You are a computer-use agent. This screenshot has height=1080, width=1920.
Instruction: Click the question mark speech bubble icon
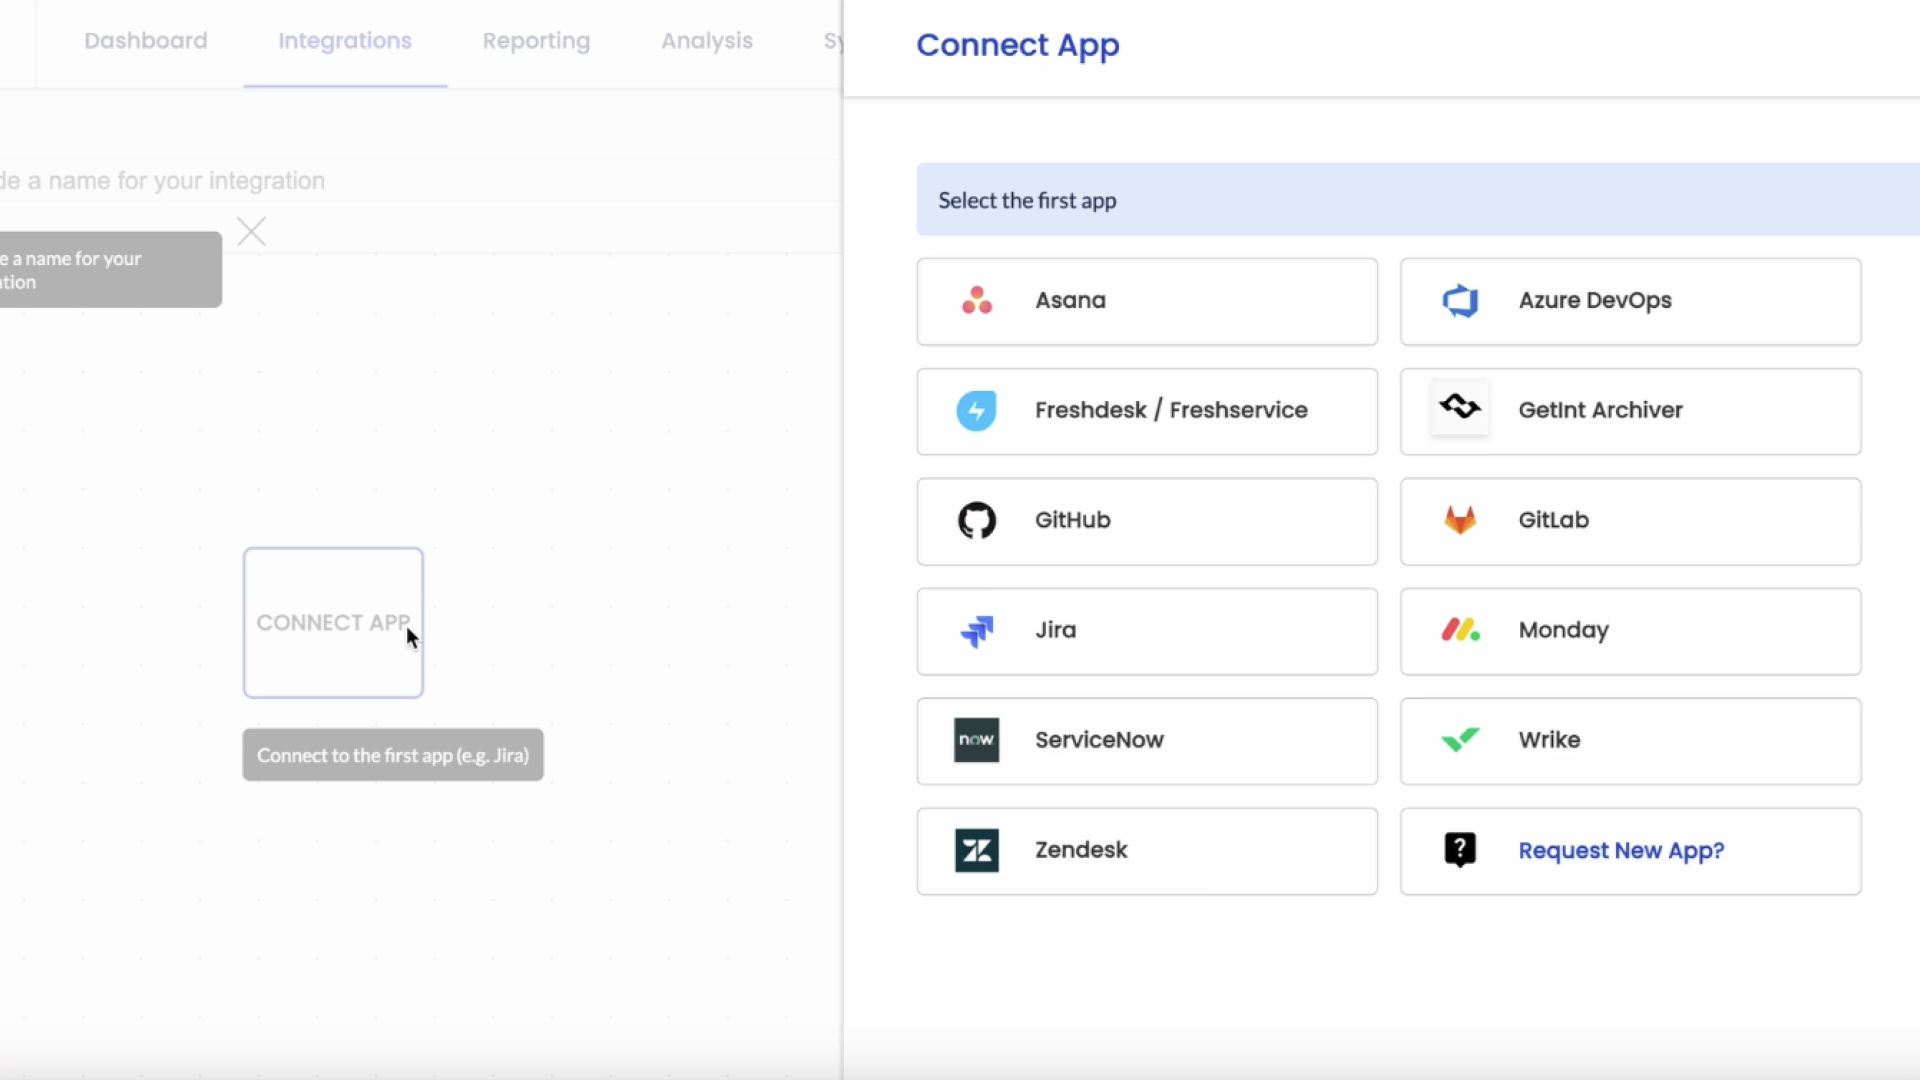(x=1460, y=850)
